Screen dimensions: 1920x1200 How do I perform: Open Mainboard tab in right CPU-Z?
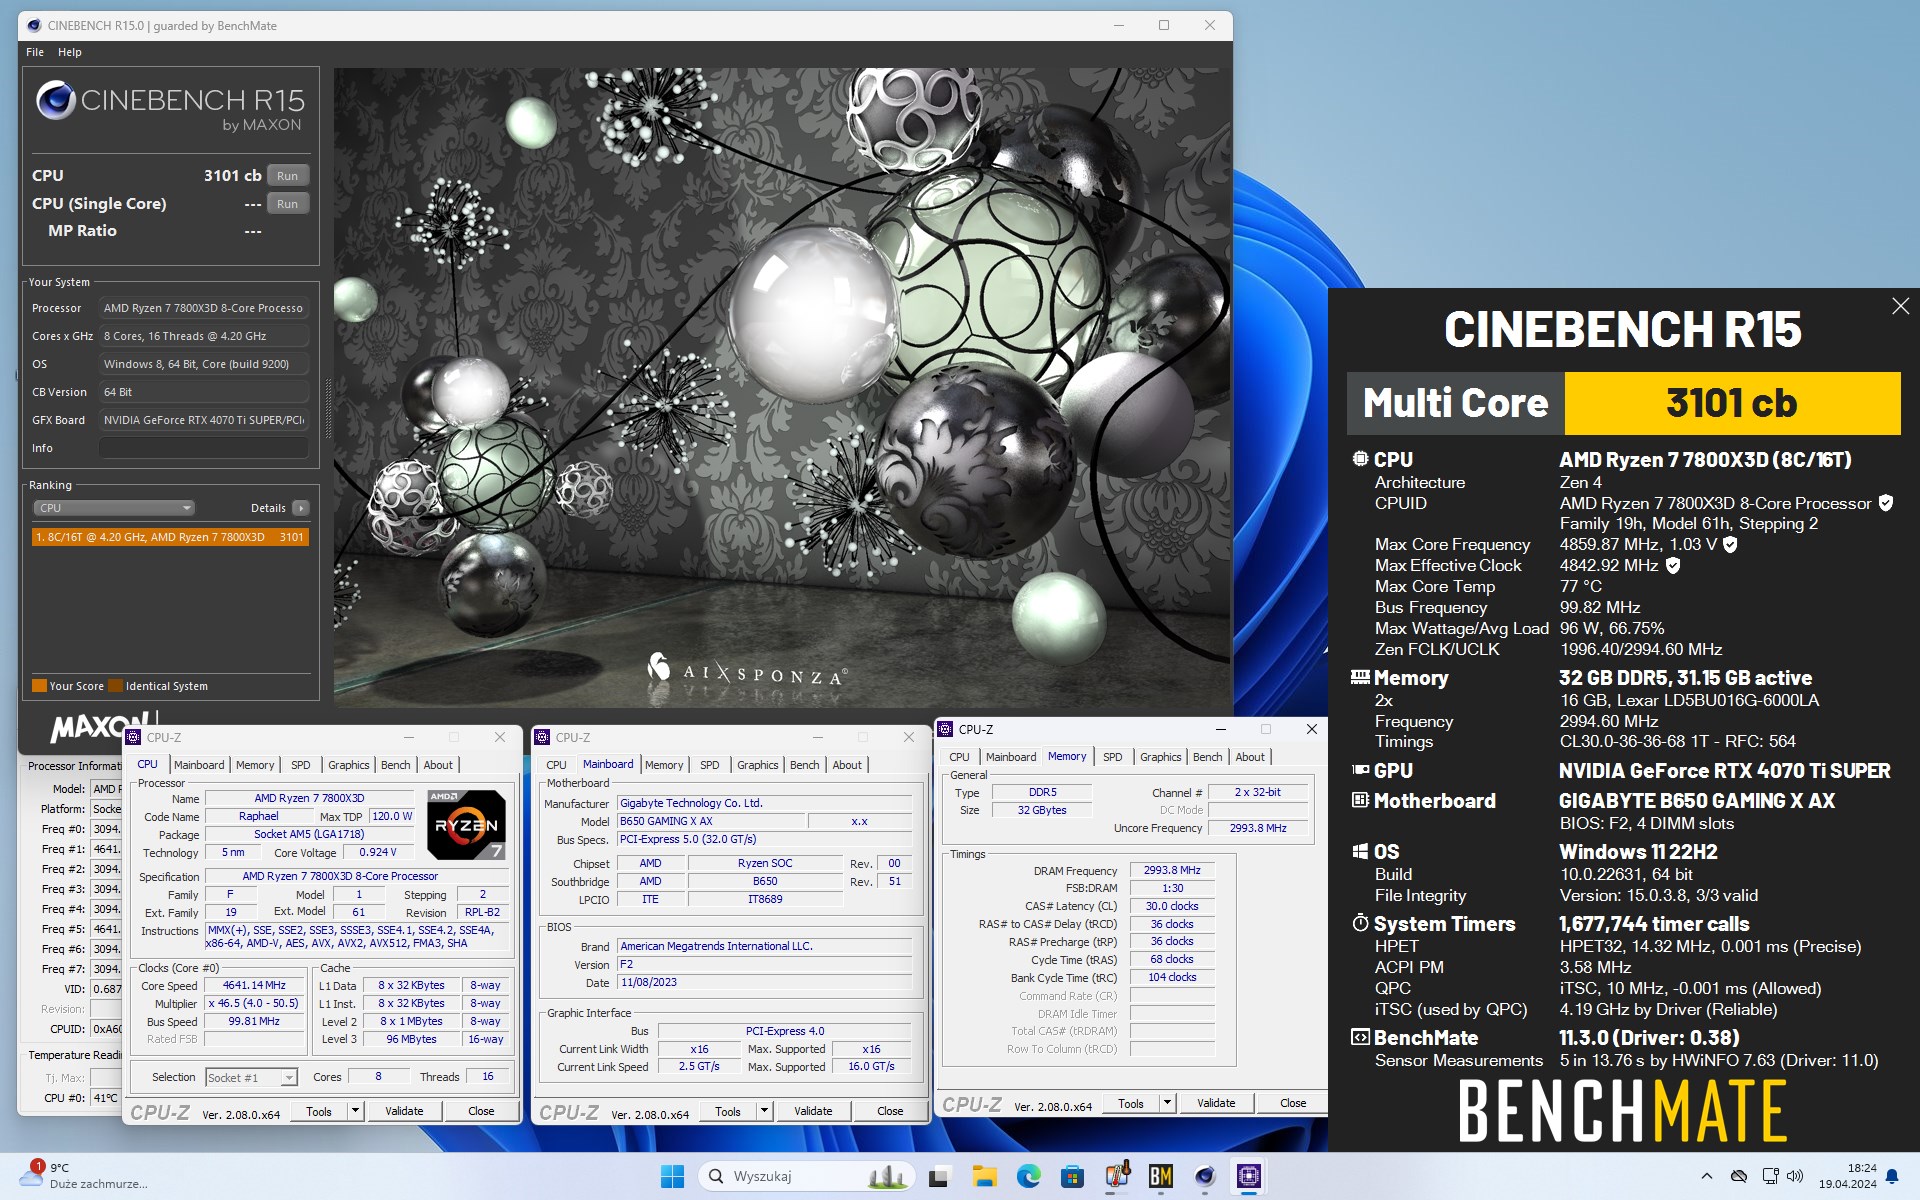[1011, 757]
